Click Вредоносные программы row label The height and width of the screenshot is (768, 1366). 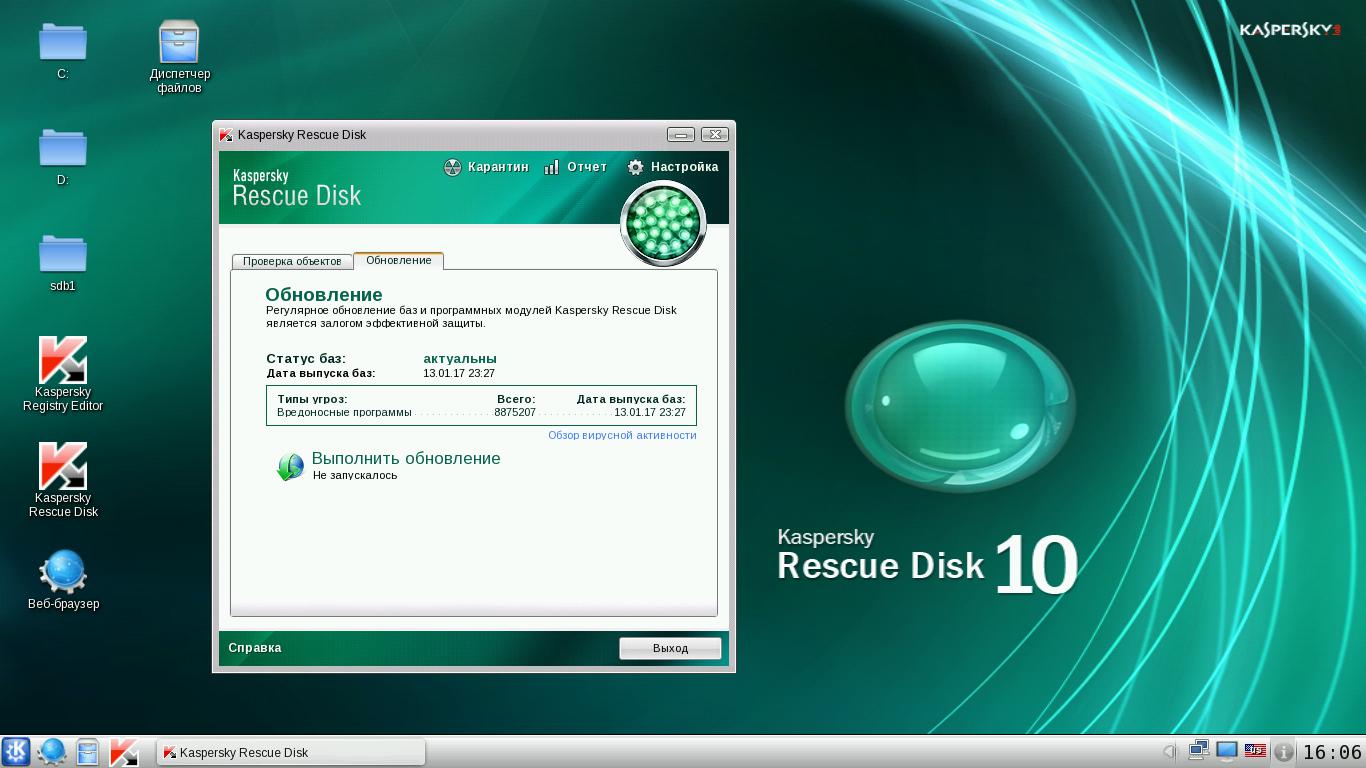click(x=344, y=412)
